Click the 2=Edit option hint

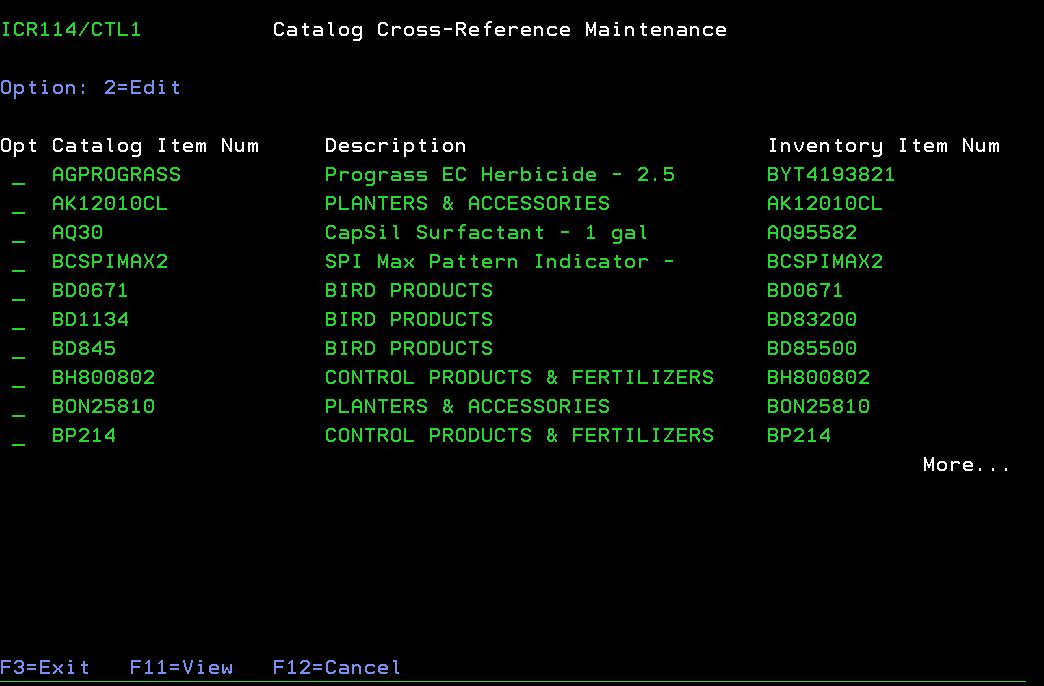point(142,88)
